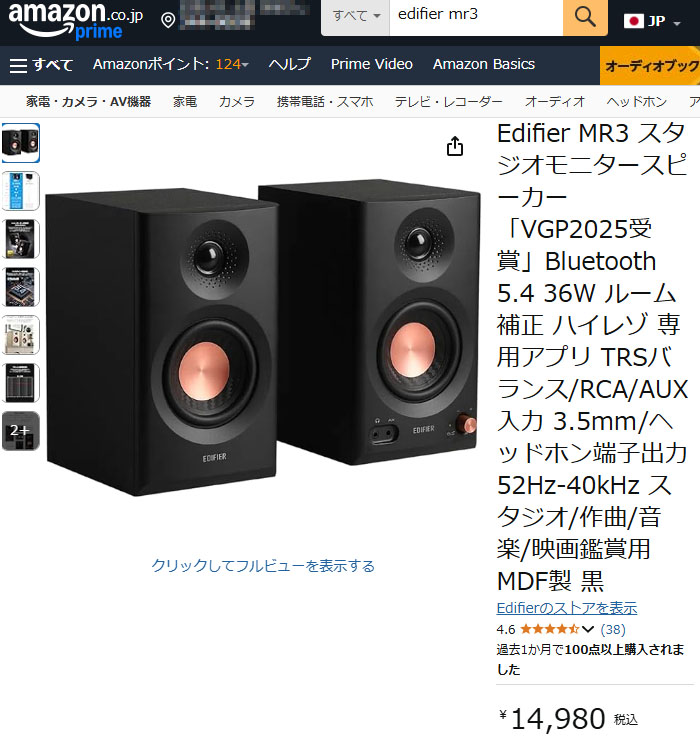This screenshot has width=700, height=740.
Task: Select the ヘッドホン category tab
Action: [x=636, y=101]
